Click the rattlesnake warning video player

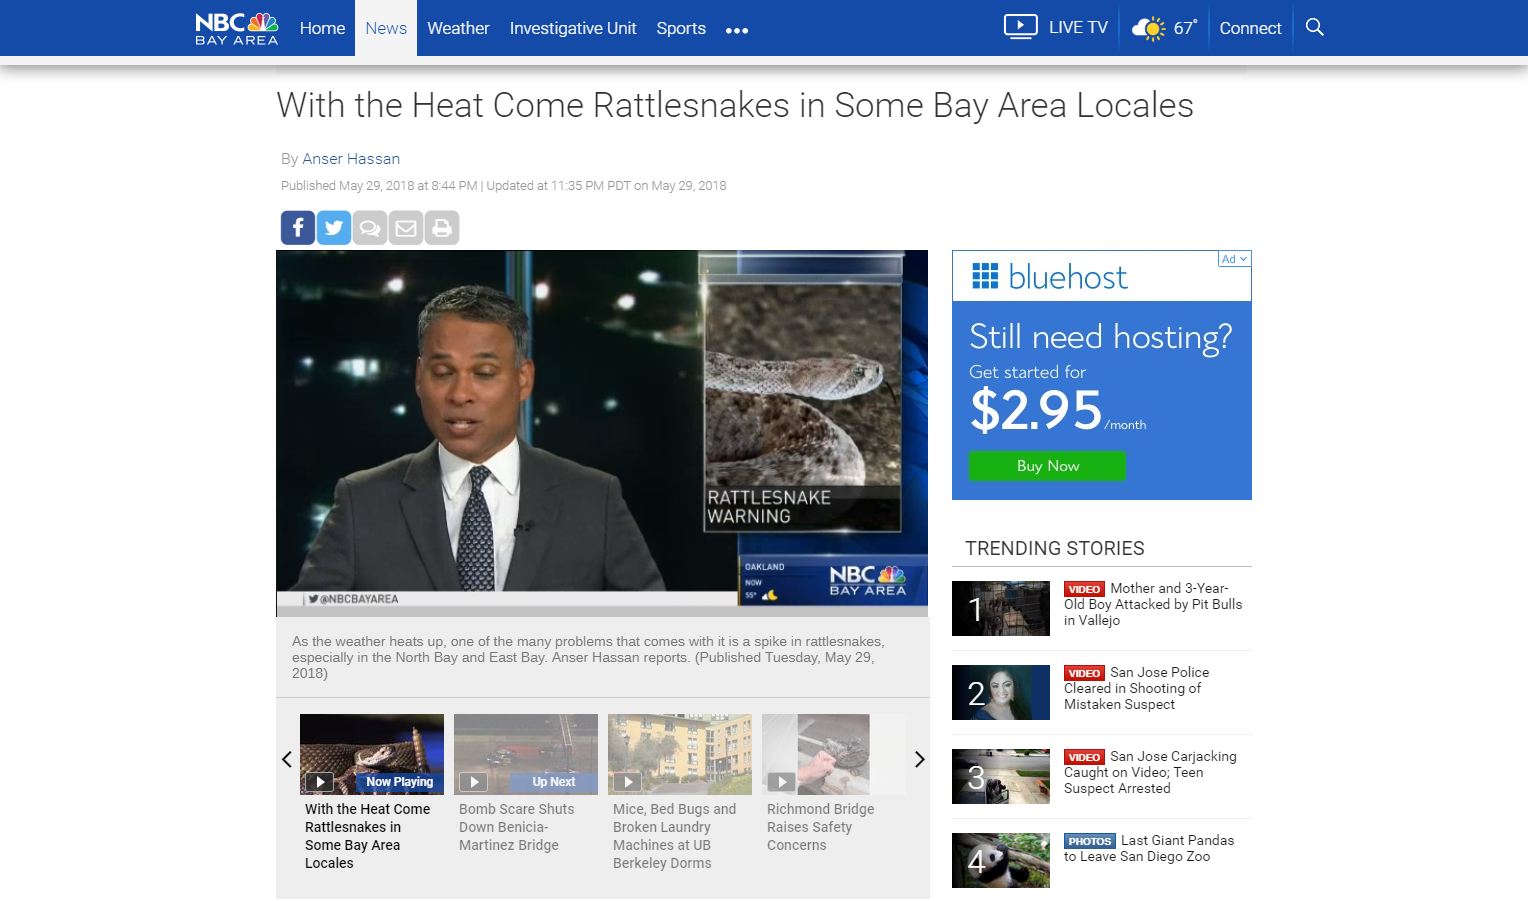(602, 433)
